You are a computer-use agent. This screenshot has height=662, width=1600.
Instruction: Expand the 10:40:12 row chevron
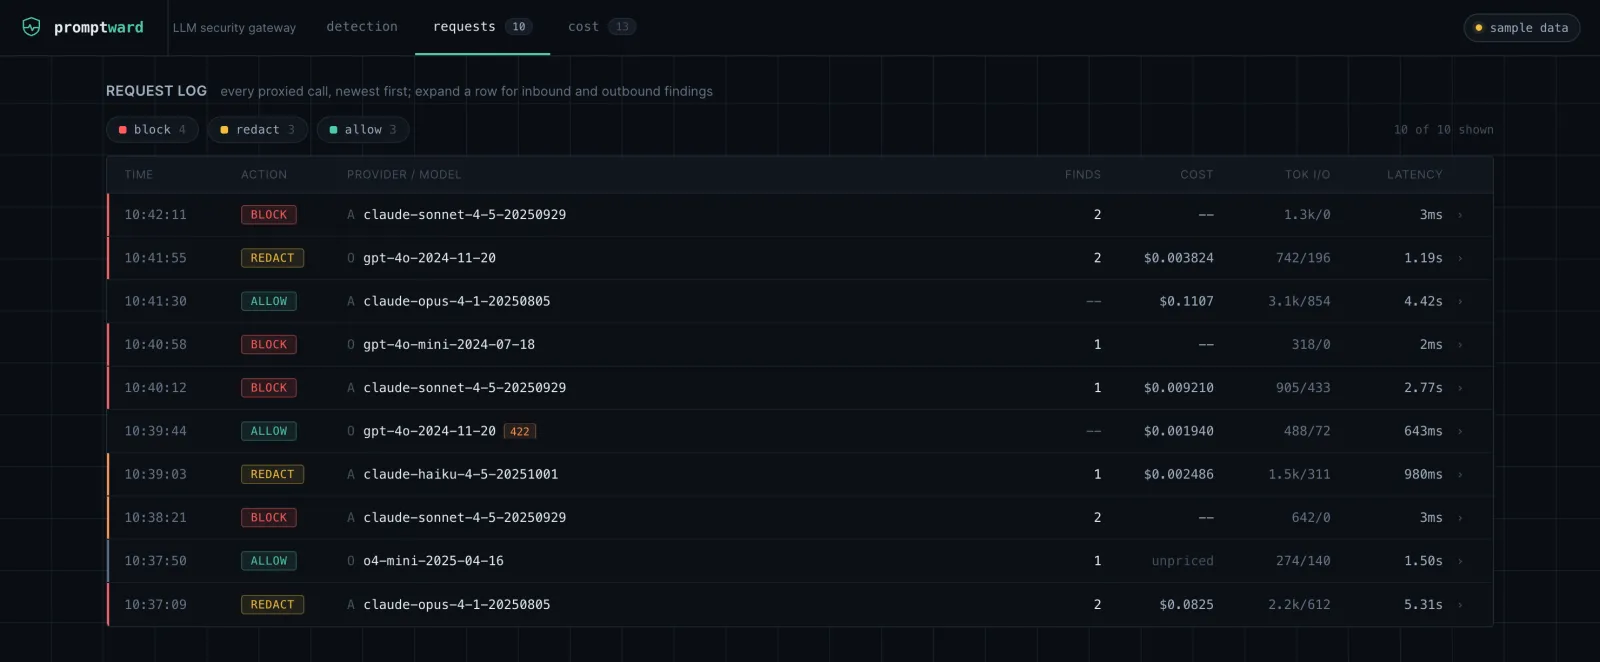(x=1460, y=388)
